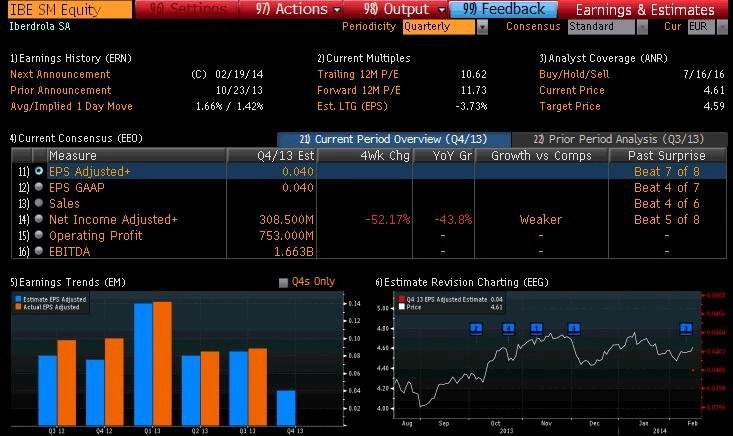Click the Prior Announcement date 10/23/13
The width and height of the screenshot is (733, 436).
tap(239, 90)
